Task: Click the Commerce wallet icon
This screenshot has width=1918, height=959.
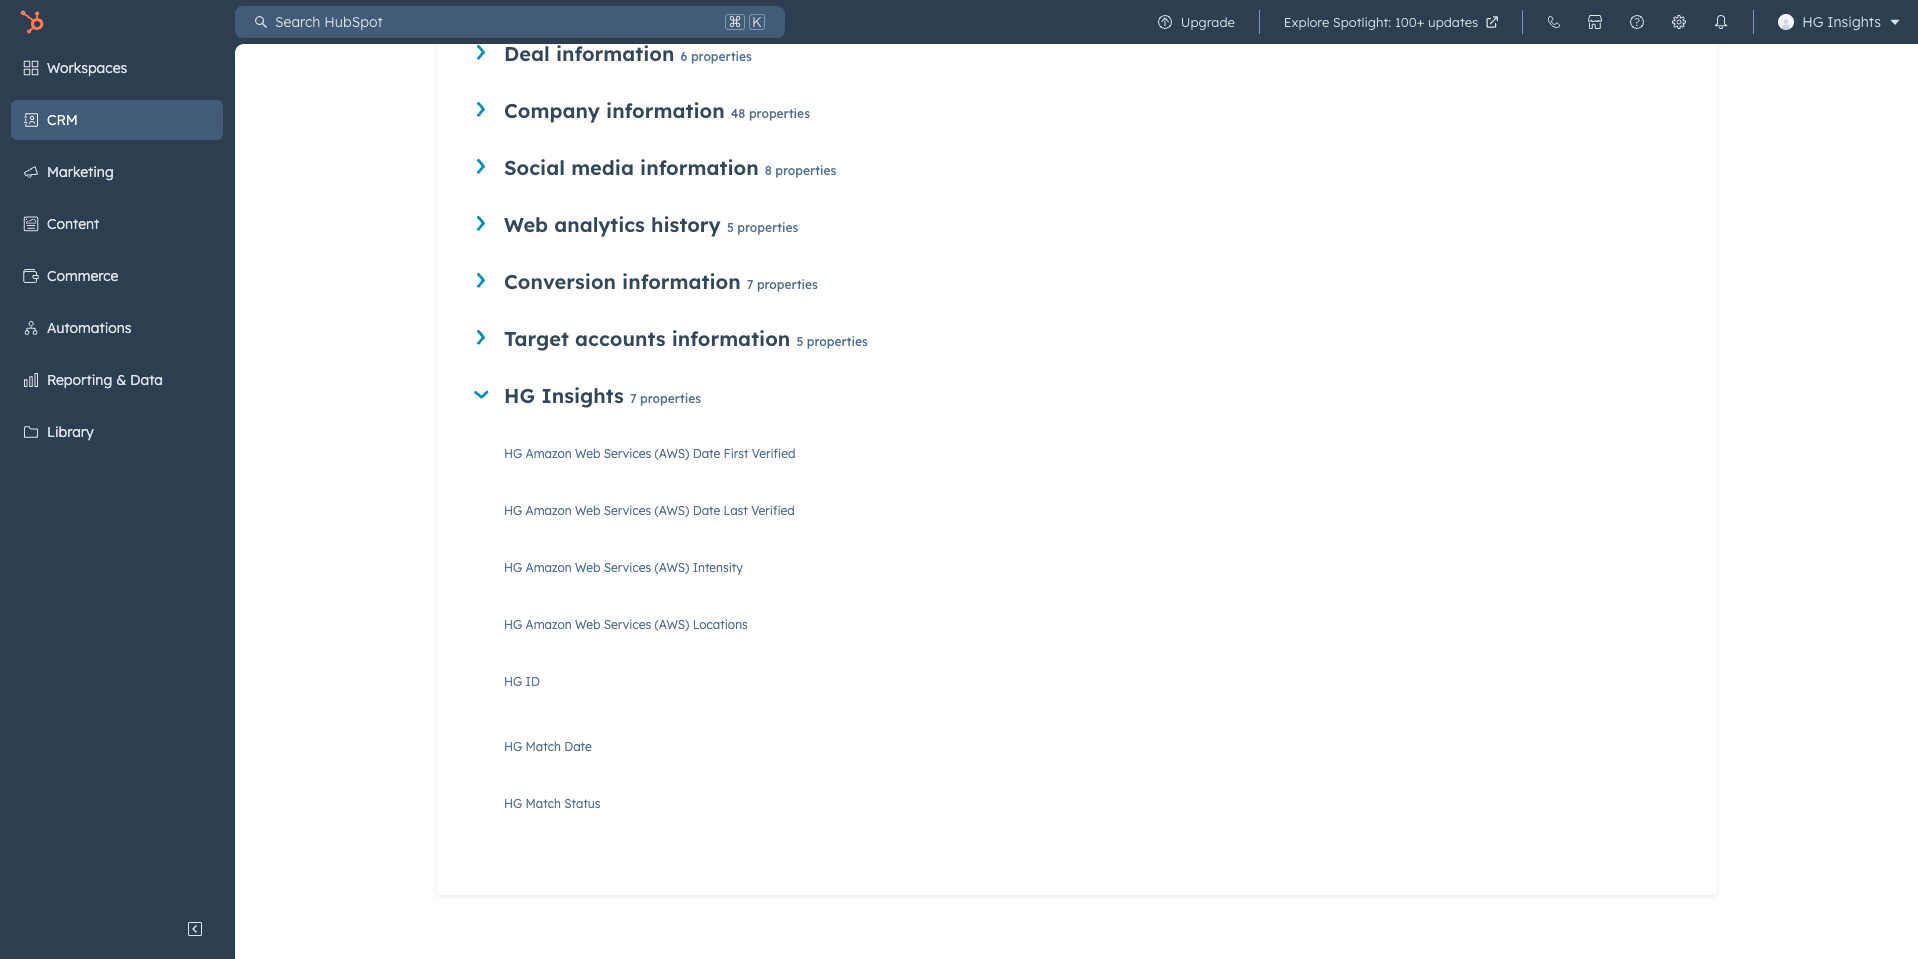Action: coord(31,276)
